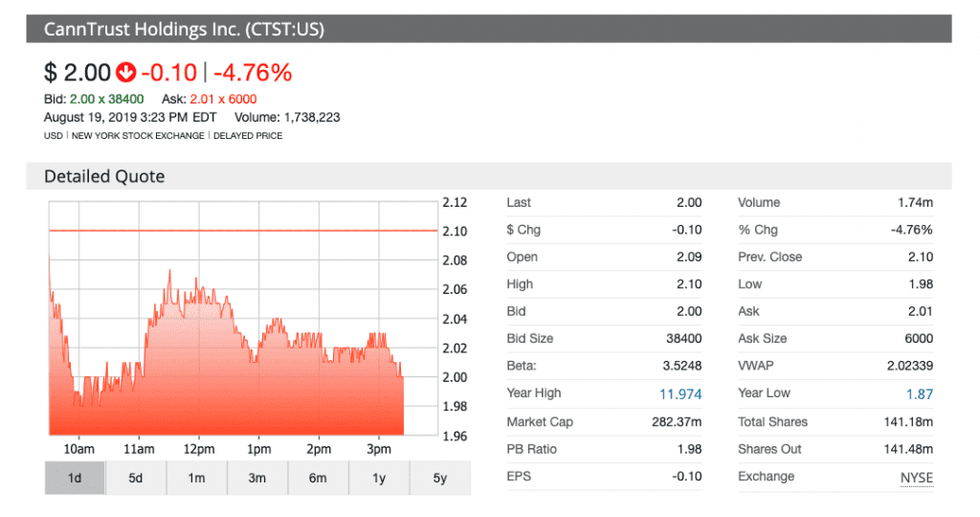Image resolution: width=980 pixels, height=517 pixels.
Task: Select the 6m time range tab
Action: (x=318, y=478)
